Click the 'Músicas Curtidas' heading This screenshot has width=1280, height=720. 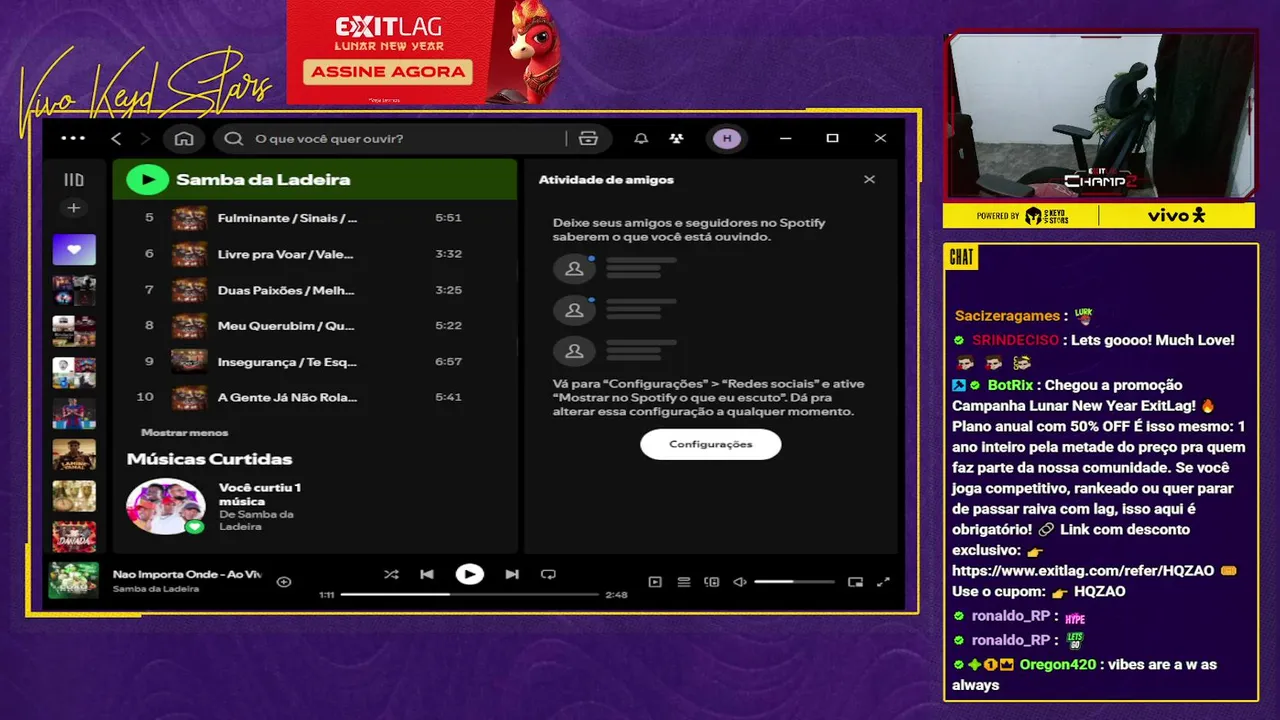209,459
